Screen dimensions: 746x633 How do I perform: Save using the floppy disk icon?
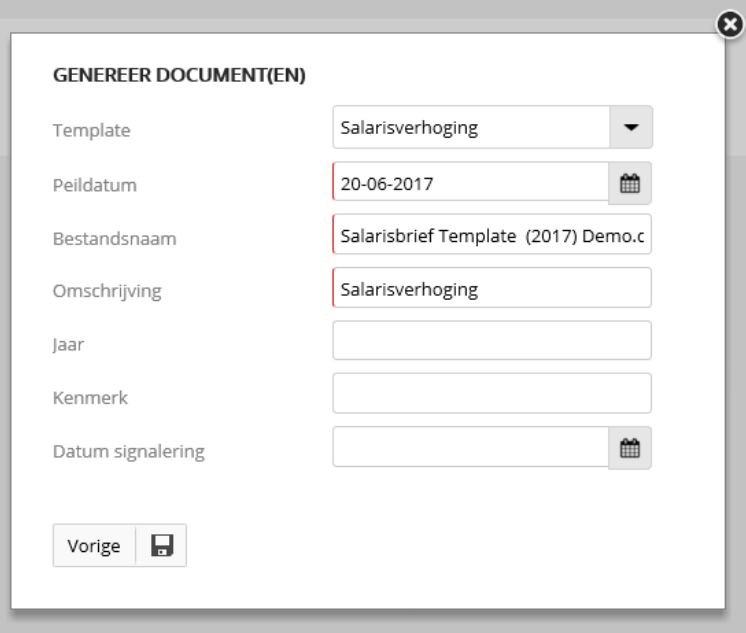(x=162, y=545)
